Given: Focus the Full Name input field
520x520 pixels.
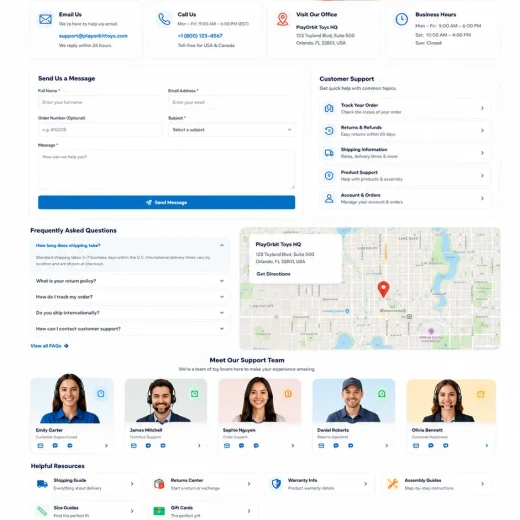Looking at the screenshot, I should tap(100, 102).
